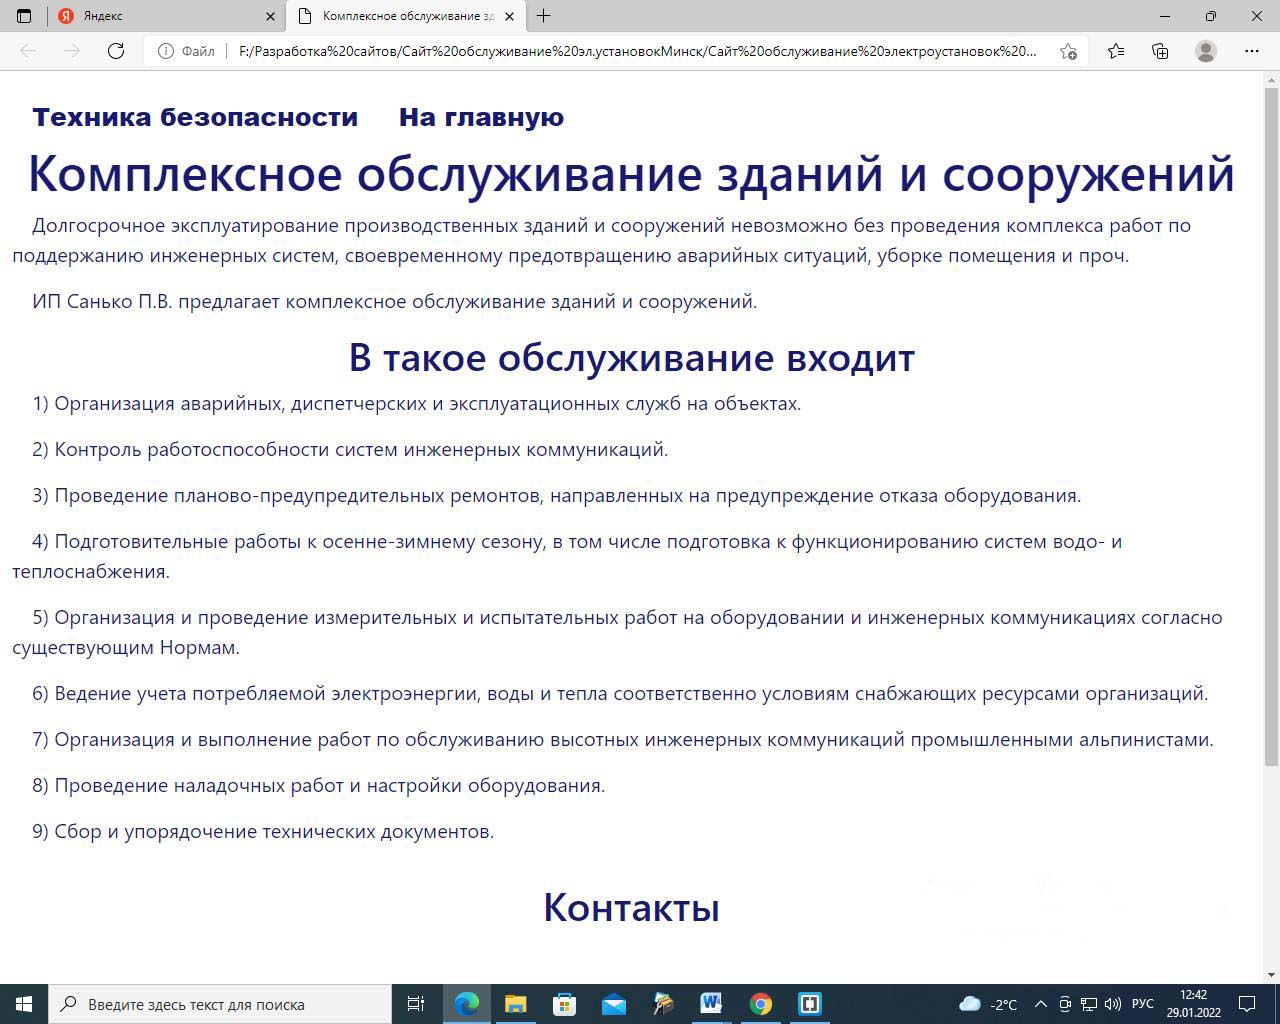Image resolution: width=1280 pixels, height=1024 pixels.
Task: Click the browser refresh button
Action: click(x=116, y=51)
